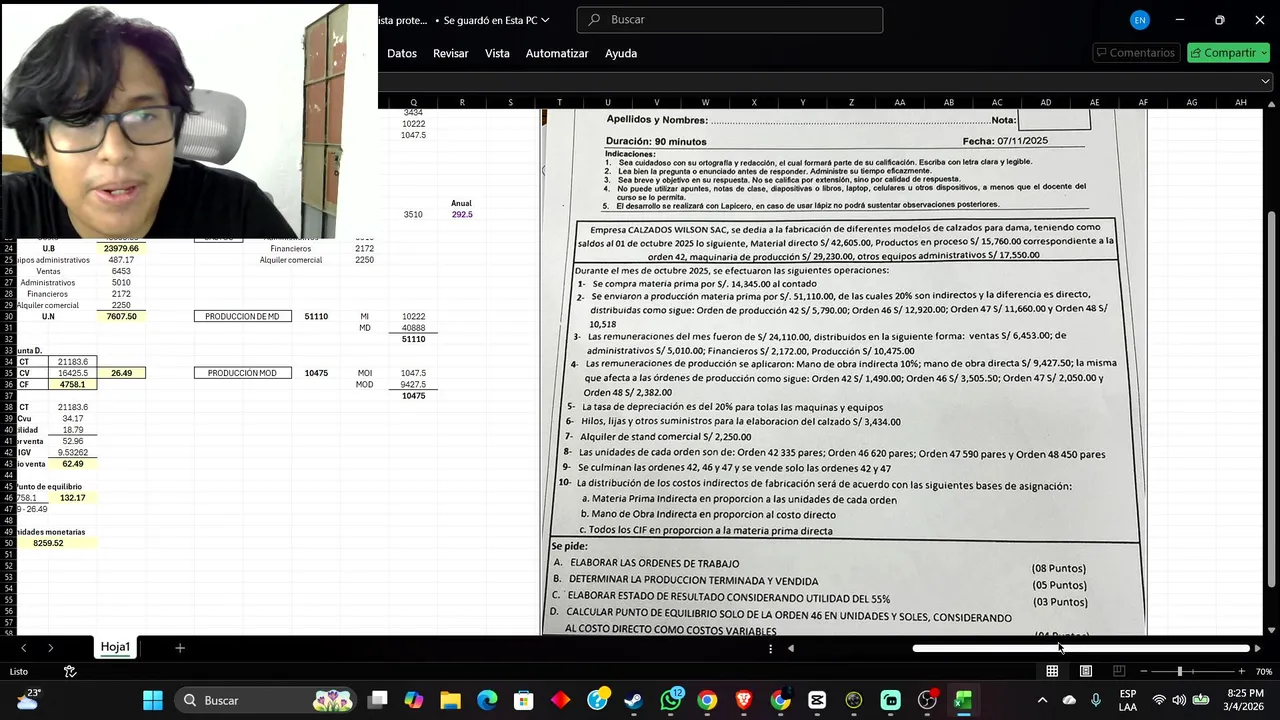Open File Explorer from the taskbar
This screenshot has height=720, width=1280.
tap(450, 700)
